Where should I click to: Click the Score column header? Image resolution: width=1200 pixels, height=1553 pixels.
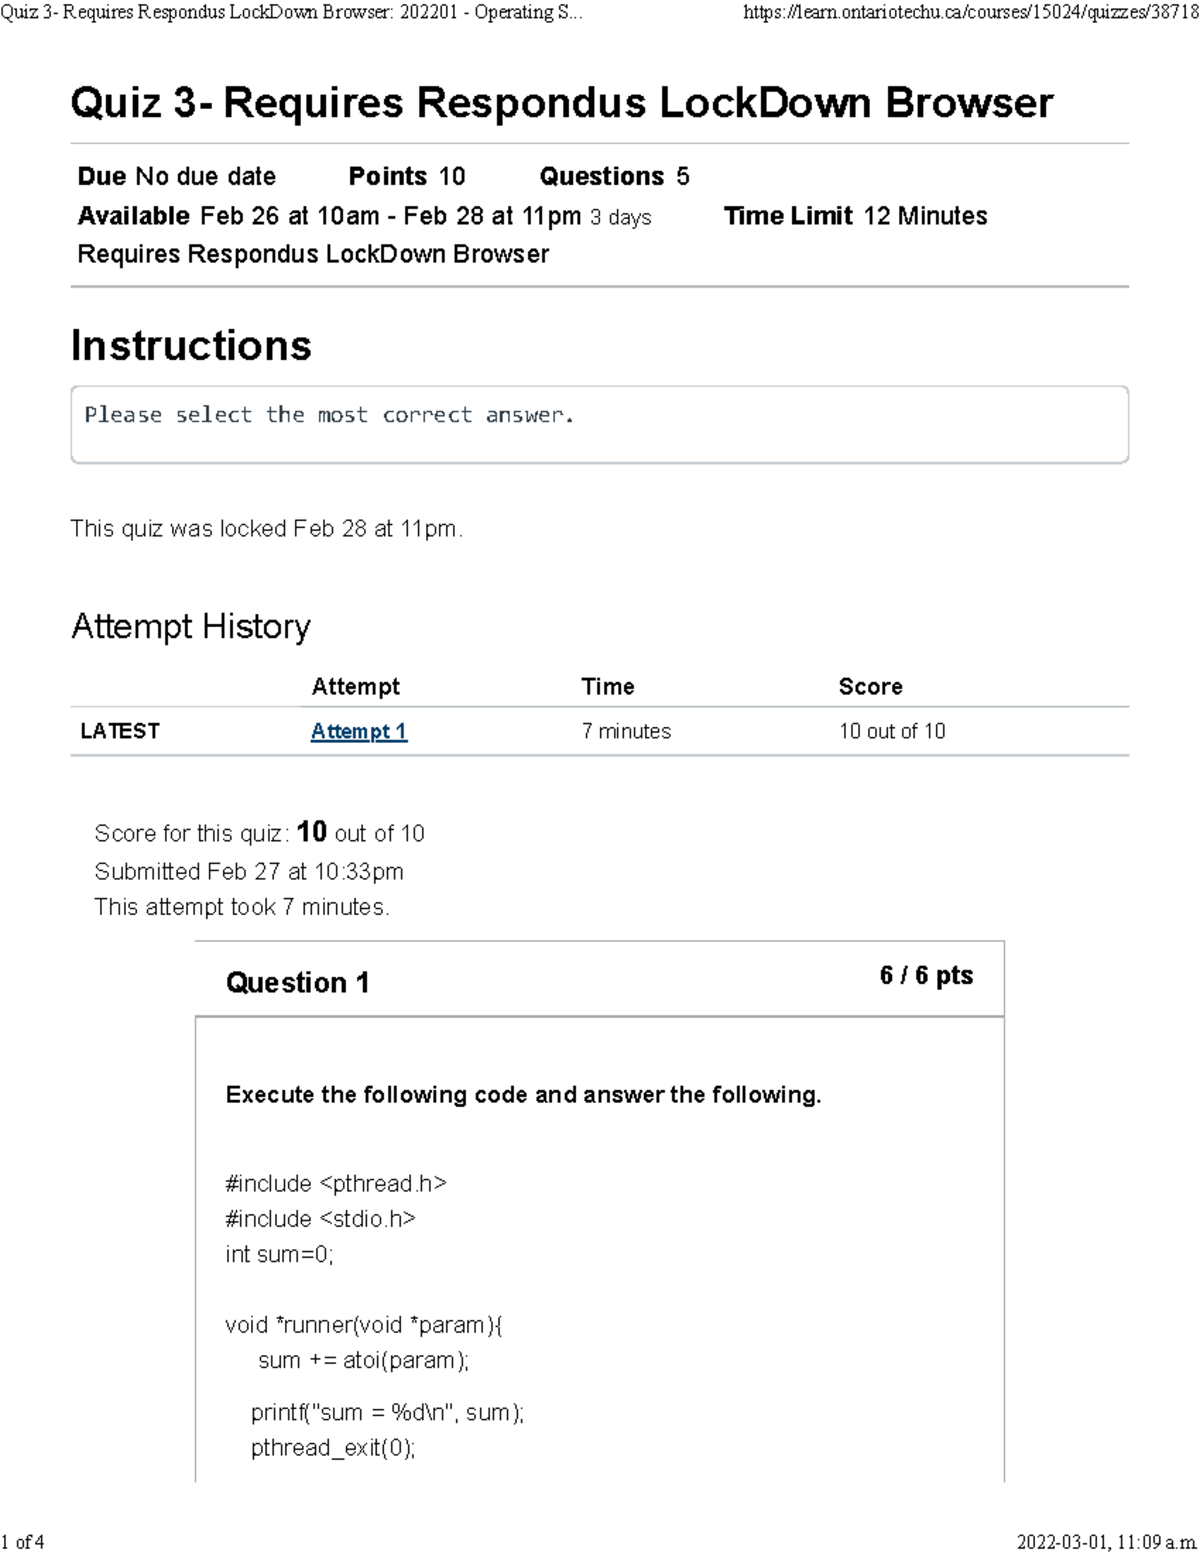pos(870,686)
